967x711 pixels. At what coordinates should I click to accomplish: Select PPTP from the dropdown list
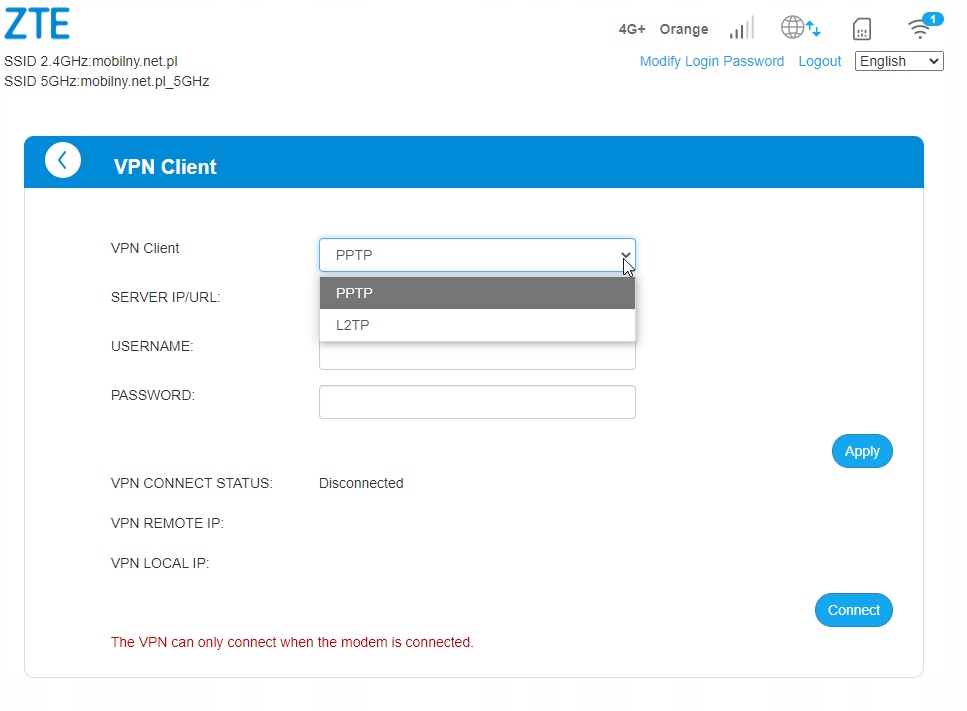[477, 293]
